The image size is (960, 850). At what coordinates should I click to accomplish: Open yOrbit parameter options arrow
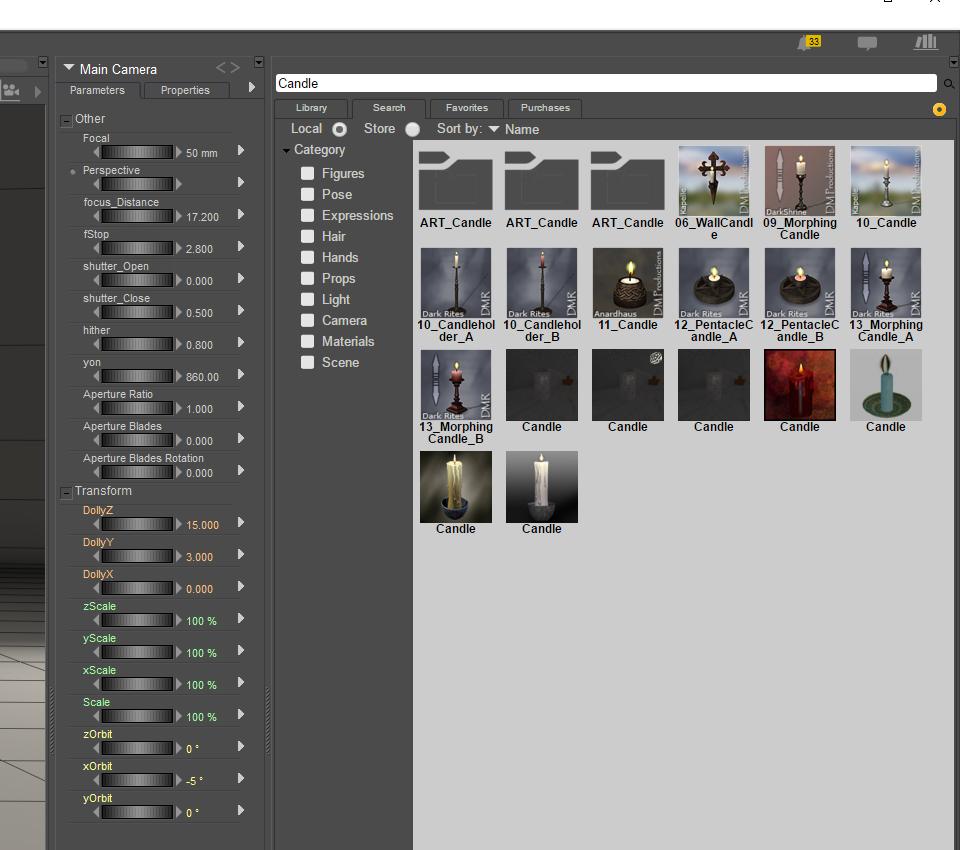(x=241, y=810)
